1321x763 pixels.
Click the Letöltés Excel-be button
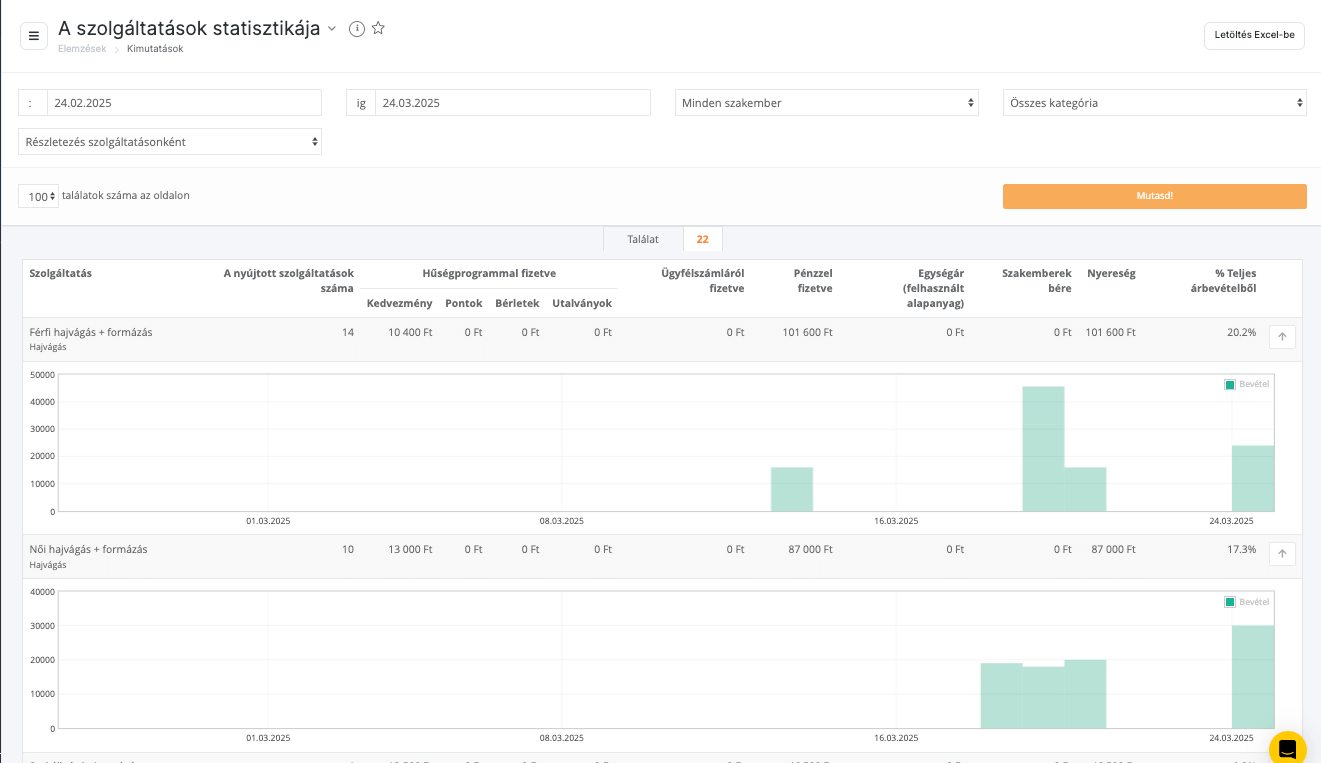(x=1254, y=35)
